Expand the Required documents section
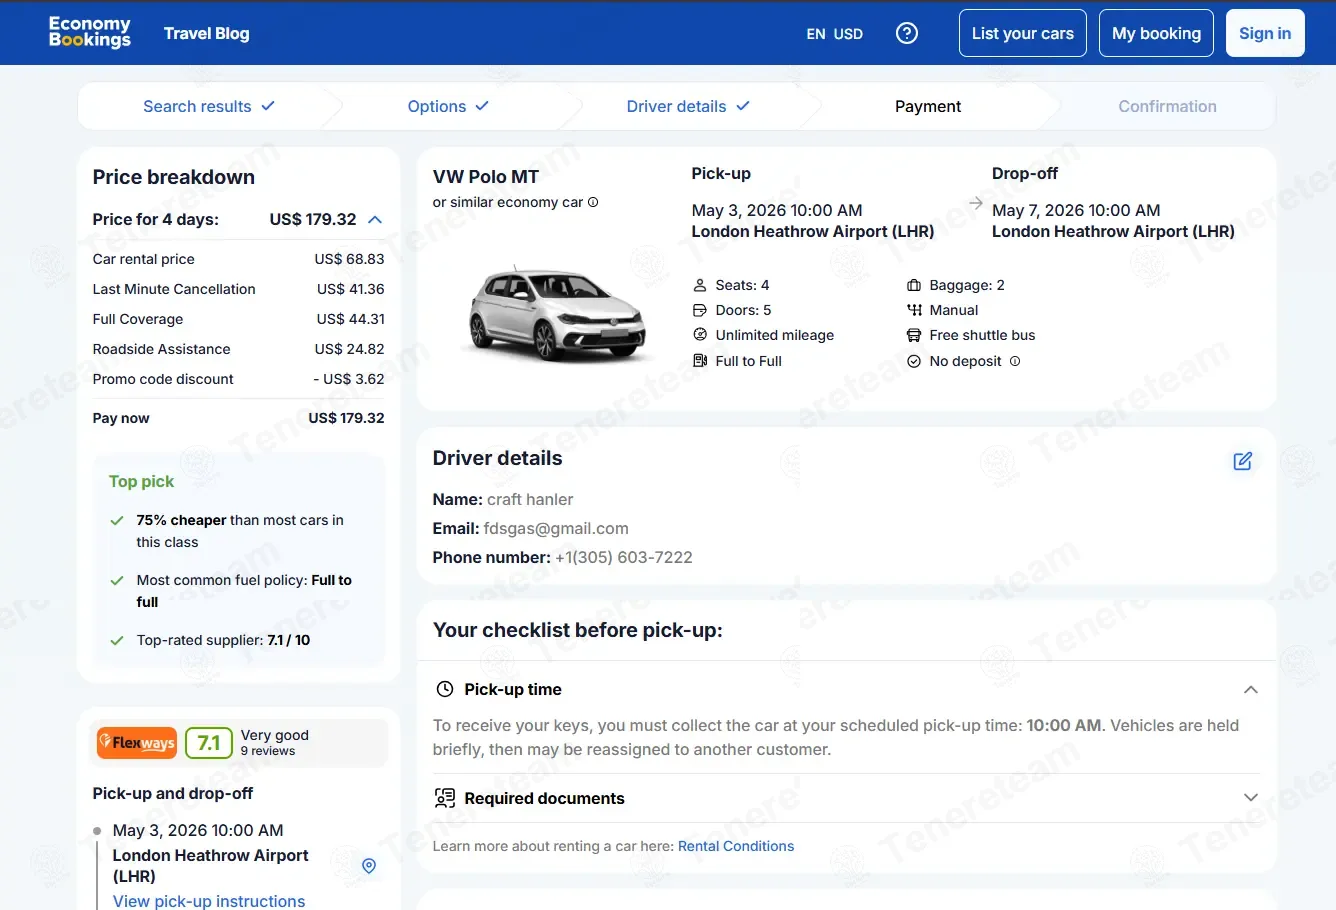 point(1250,798)
